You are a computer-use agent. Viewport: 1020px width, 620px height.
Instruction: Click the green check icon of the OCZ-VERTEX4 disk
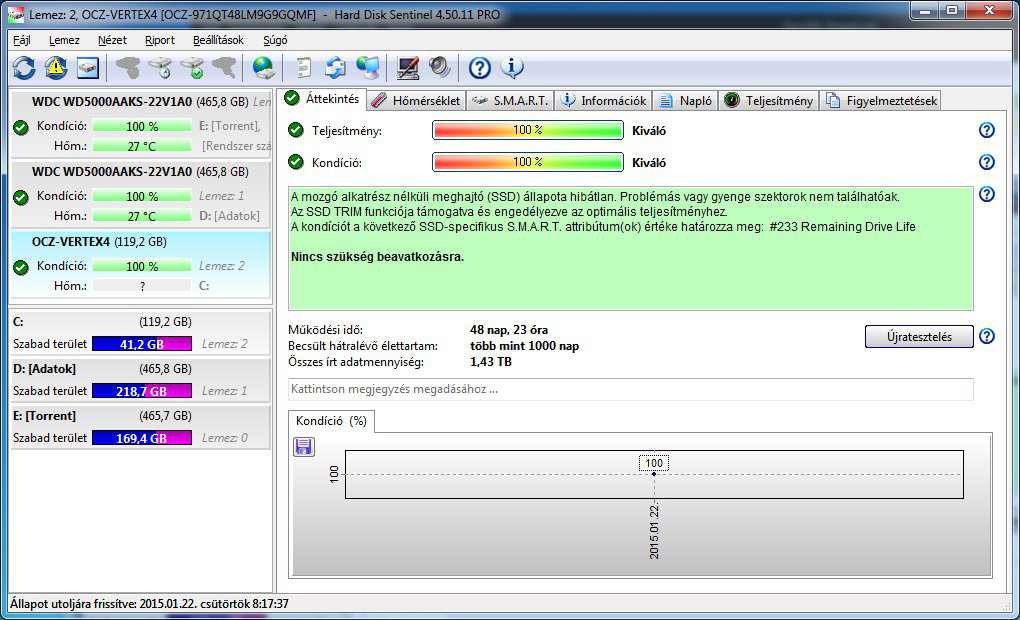point(21,267)
